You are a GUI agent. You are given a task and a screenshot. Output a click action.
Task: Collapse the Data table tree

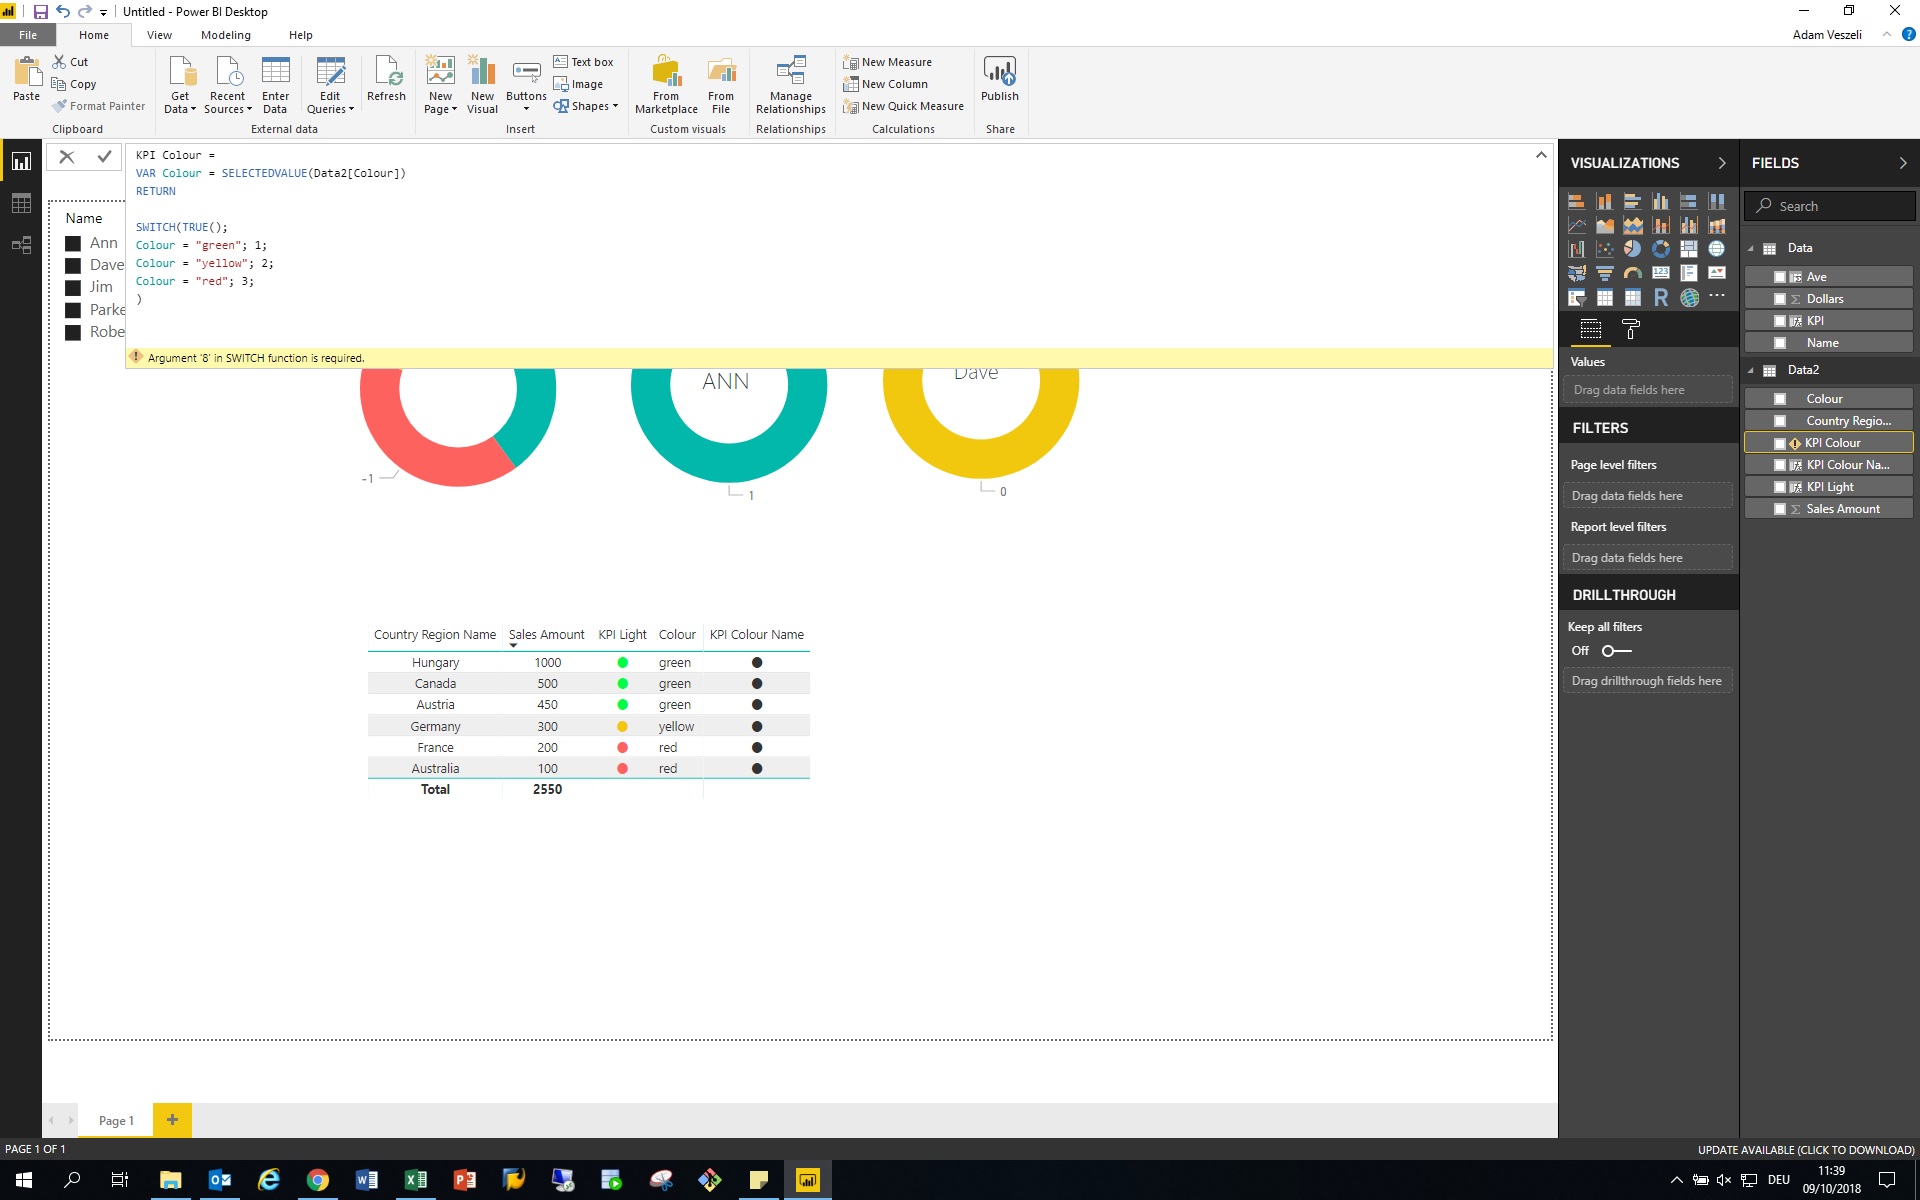pyautogui.click(x=1751, y=249)
